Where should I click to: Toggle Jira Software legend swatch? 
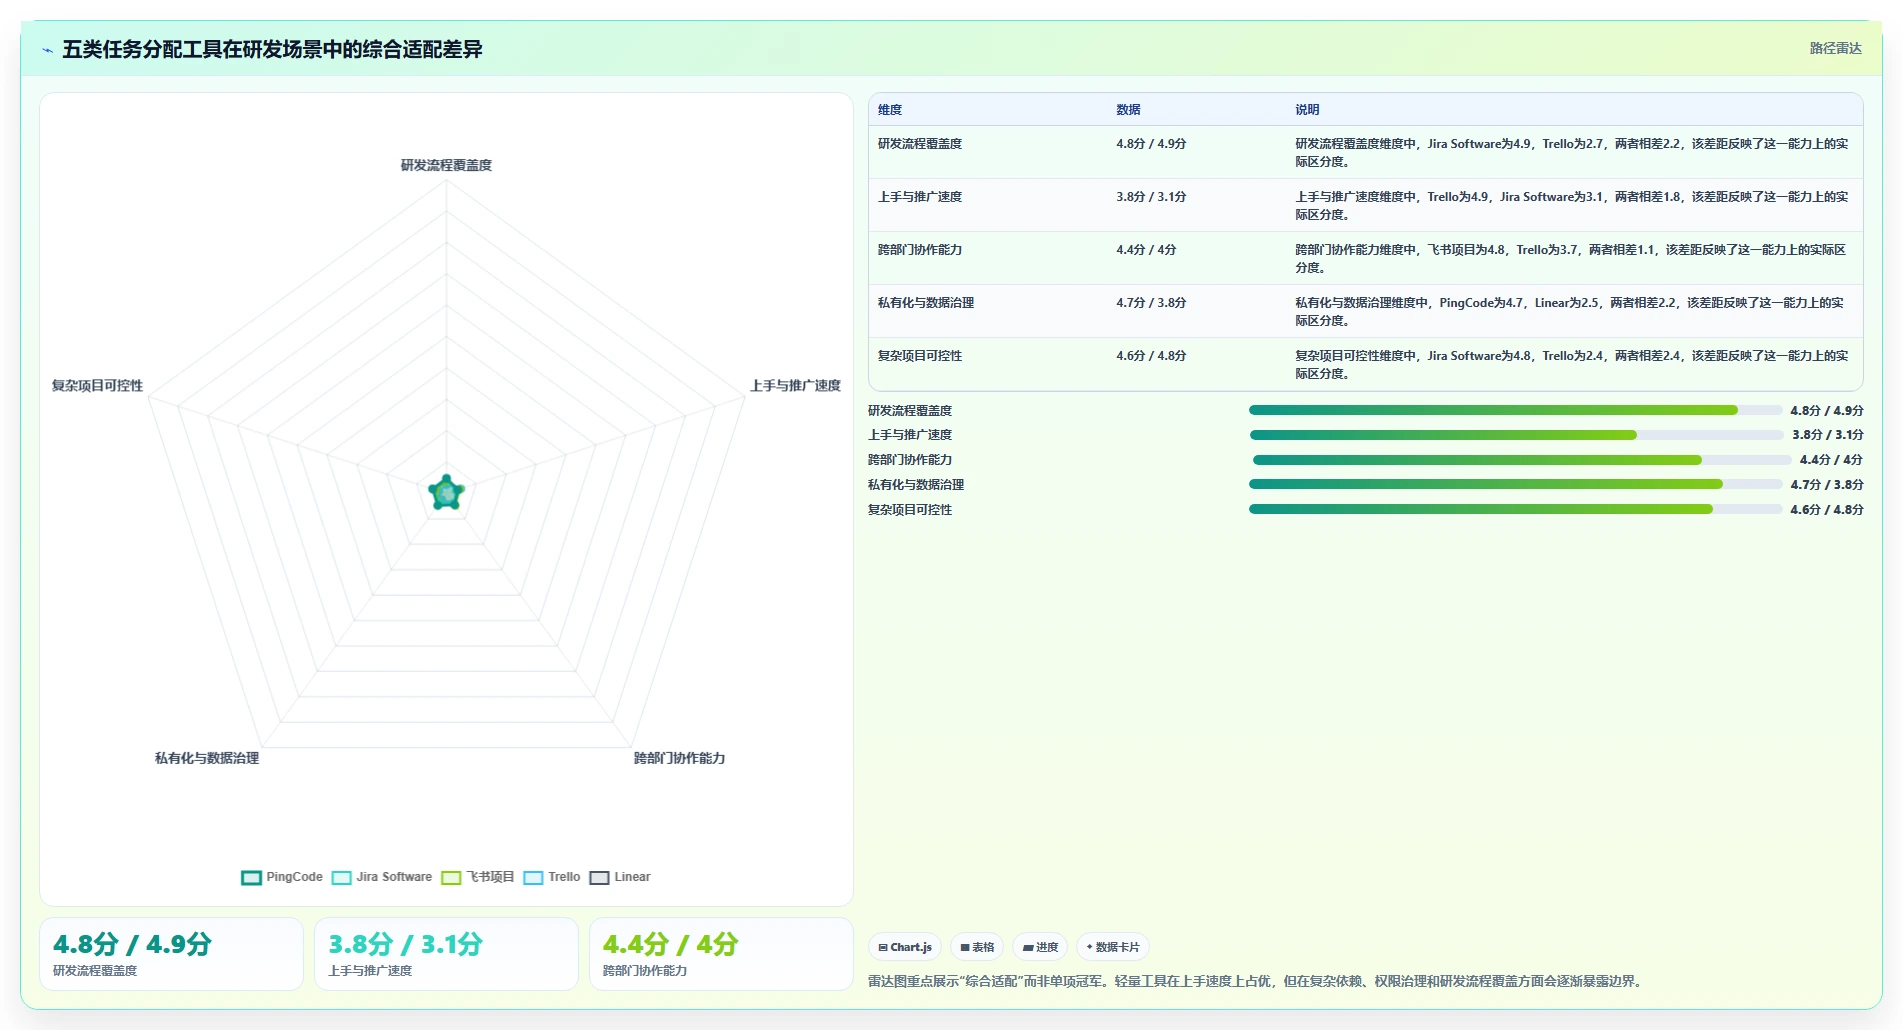click(342, 877)
